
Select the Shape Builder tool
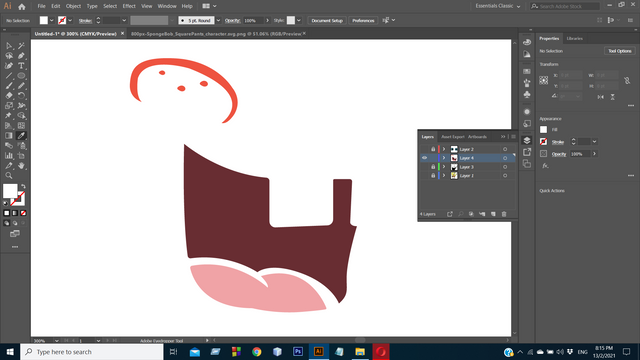click(x=21, y=116)
